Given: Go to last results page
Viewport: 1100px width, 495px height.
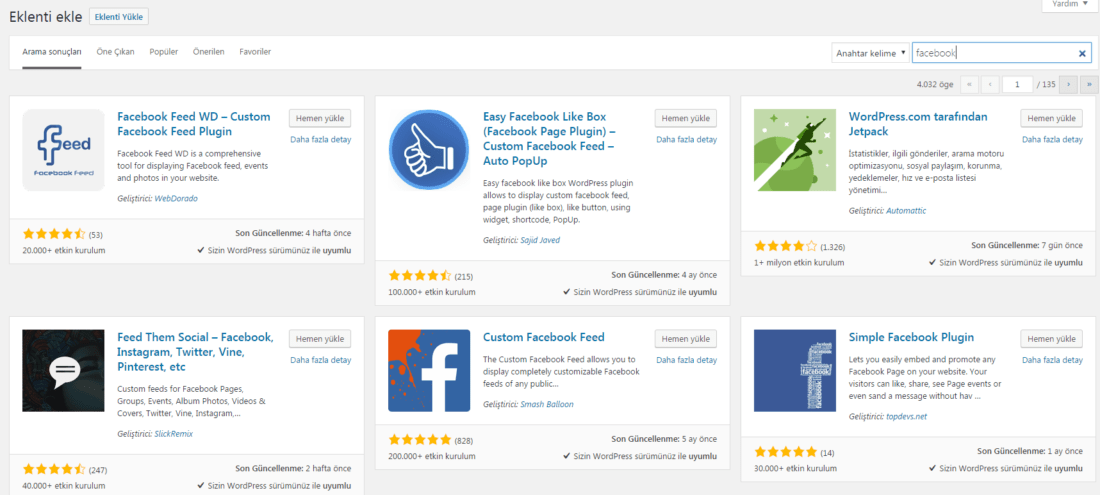Looking at the screenshot, I should click(1089, 84).
